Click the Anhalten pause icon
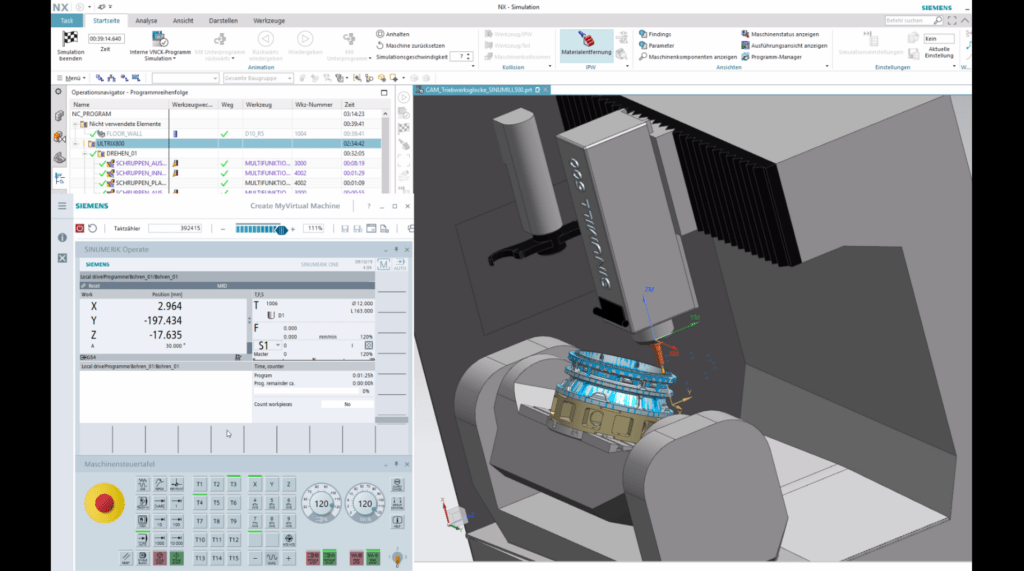The image size is (1024, 571). [x=380, y=34]
